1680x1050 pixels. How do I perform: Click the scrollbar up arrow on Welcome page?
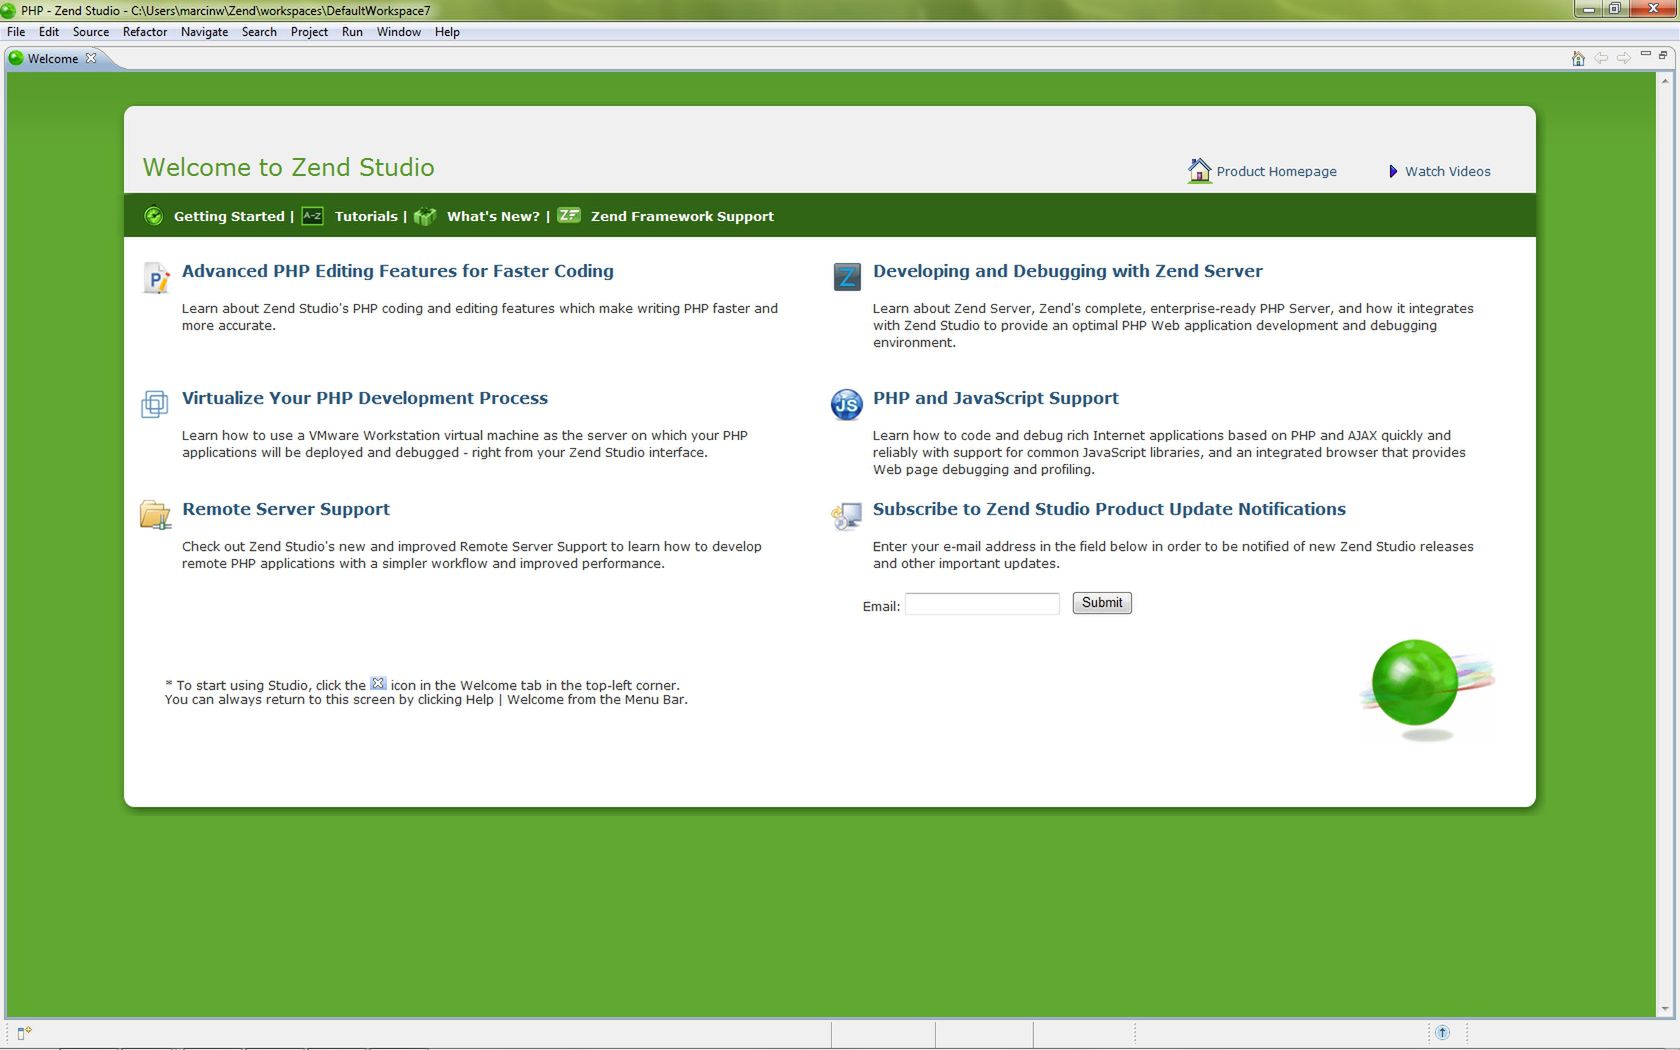tap(1666, 81)
